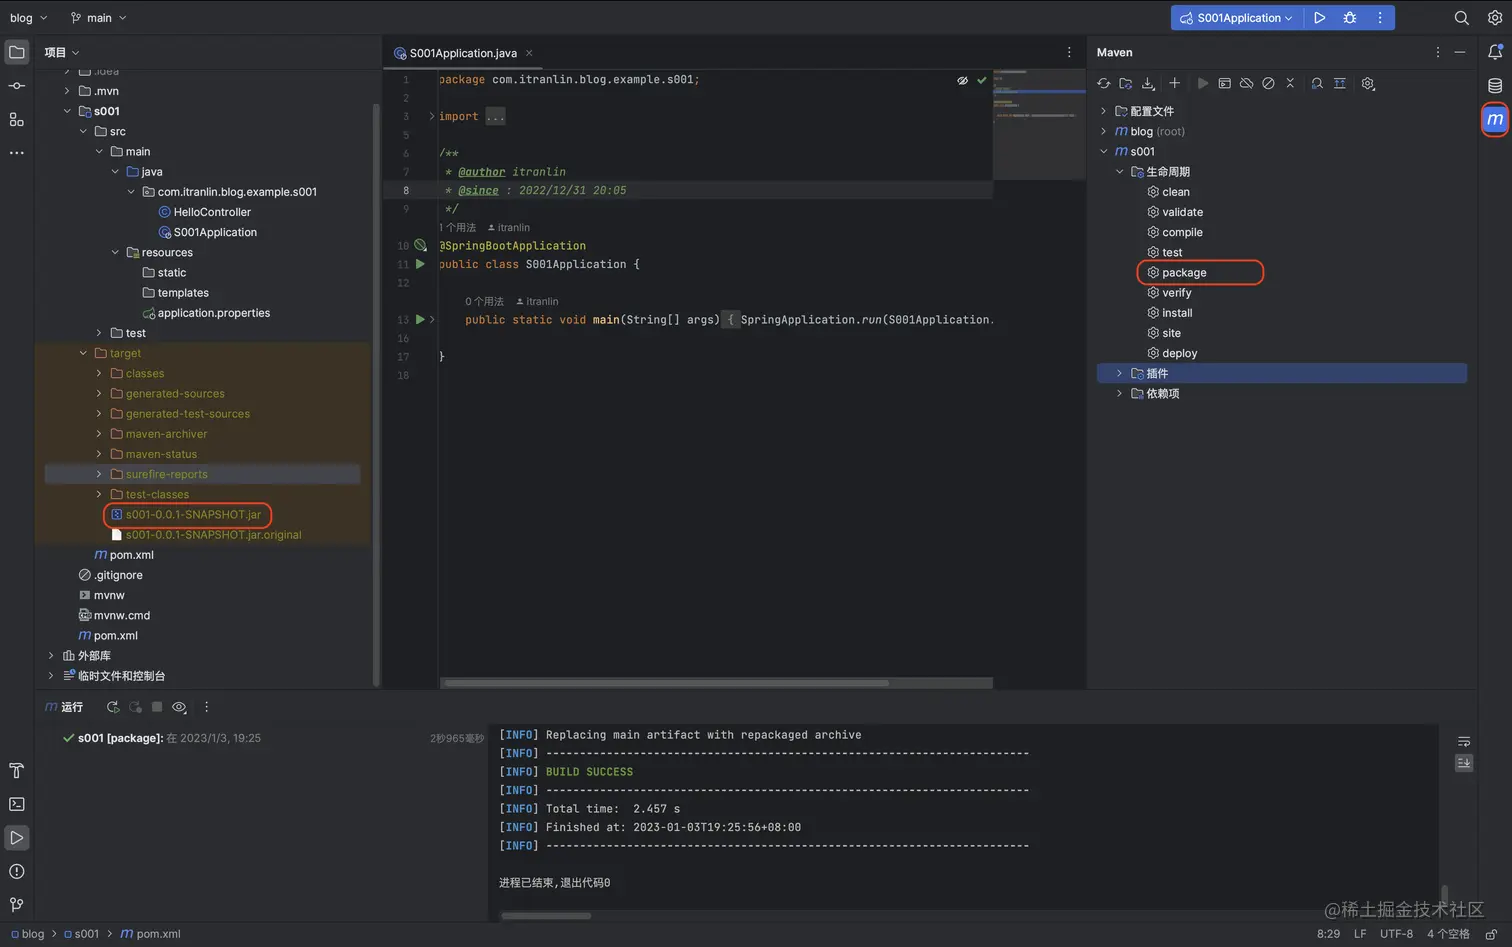
Task: Open the Database tool window icon
Action: click(1495, 86)
